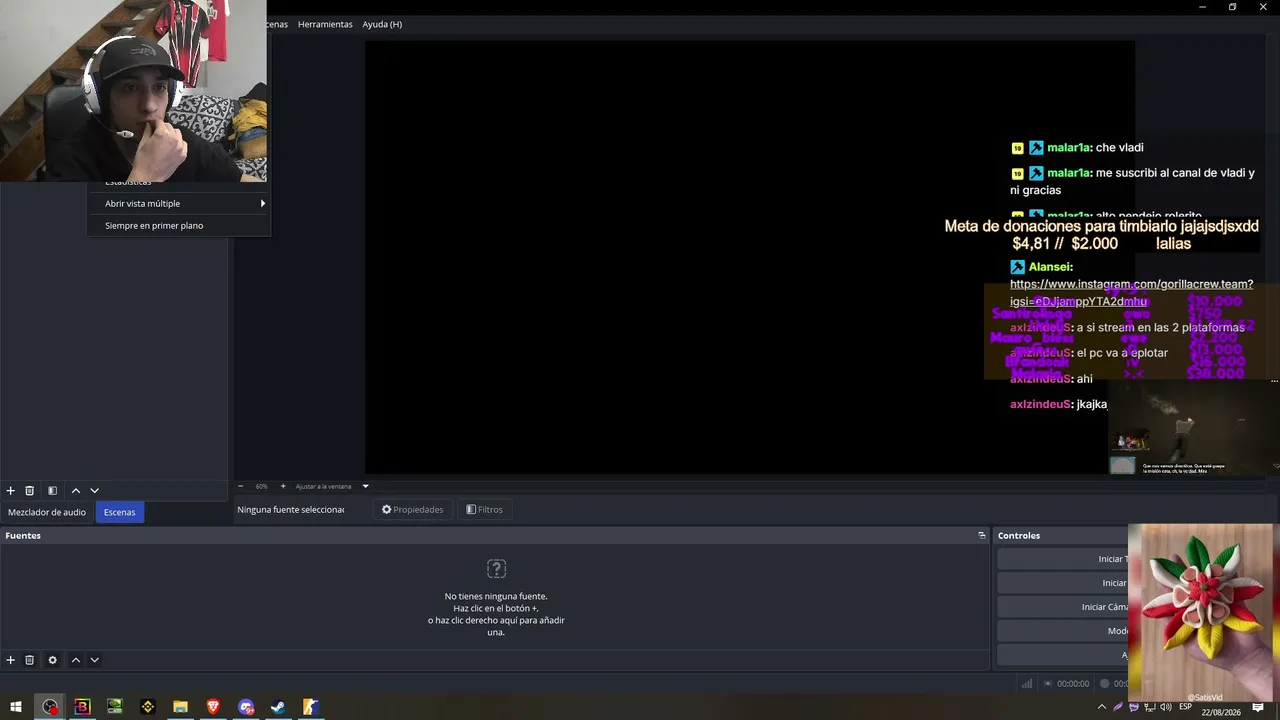Open scene filters icon in scenes toolbar

pyautogui.click(x=52, y=491)
